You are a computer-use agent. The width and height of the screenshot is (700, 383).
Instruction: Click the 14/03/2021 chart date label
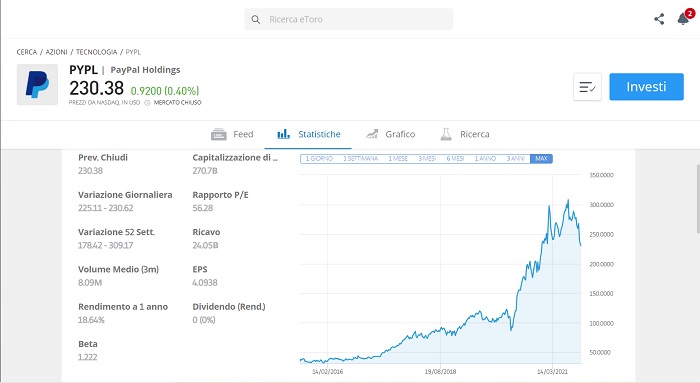click(x=552, y=371)
